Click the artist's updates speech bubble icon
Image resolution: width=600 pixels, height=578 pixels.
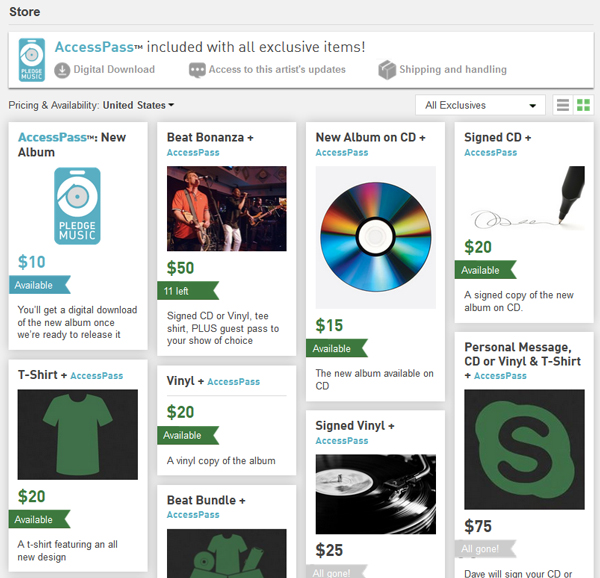coord(197,70)
